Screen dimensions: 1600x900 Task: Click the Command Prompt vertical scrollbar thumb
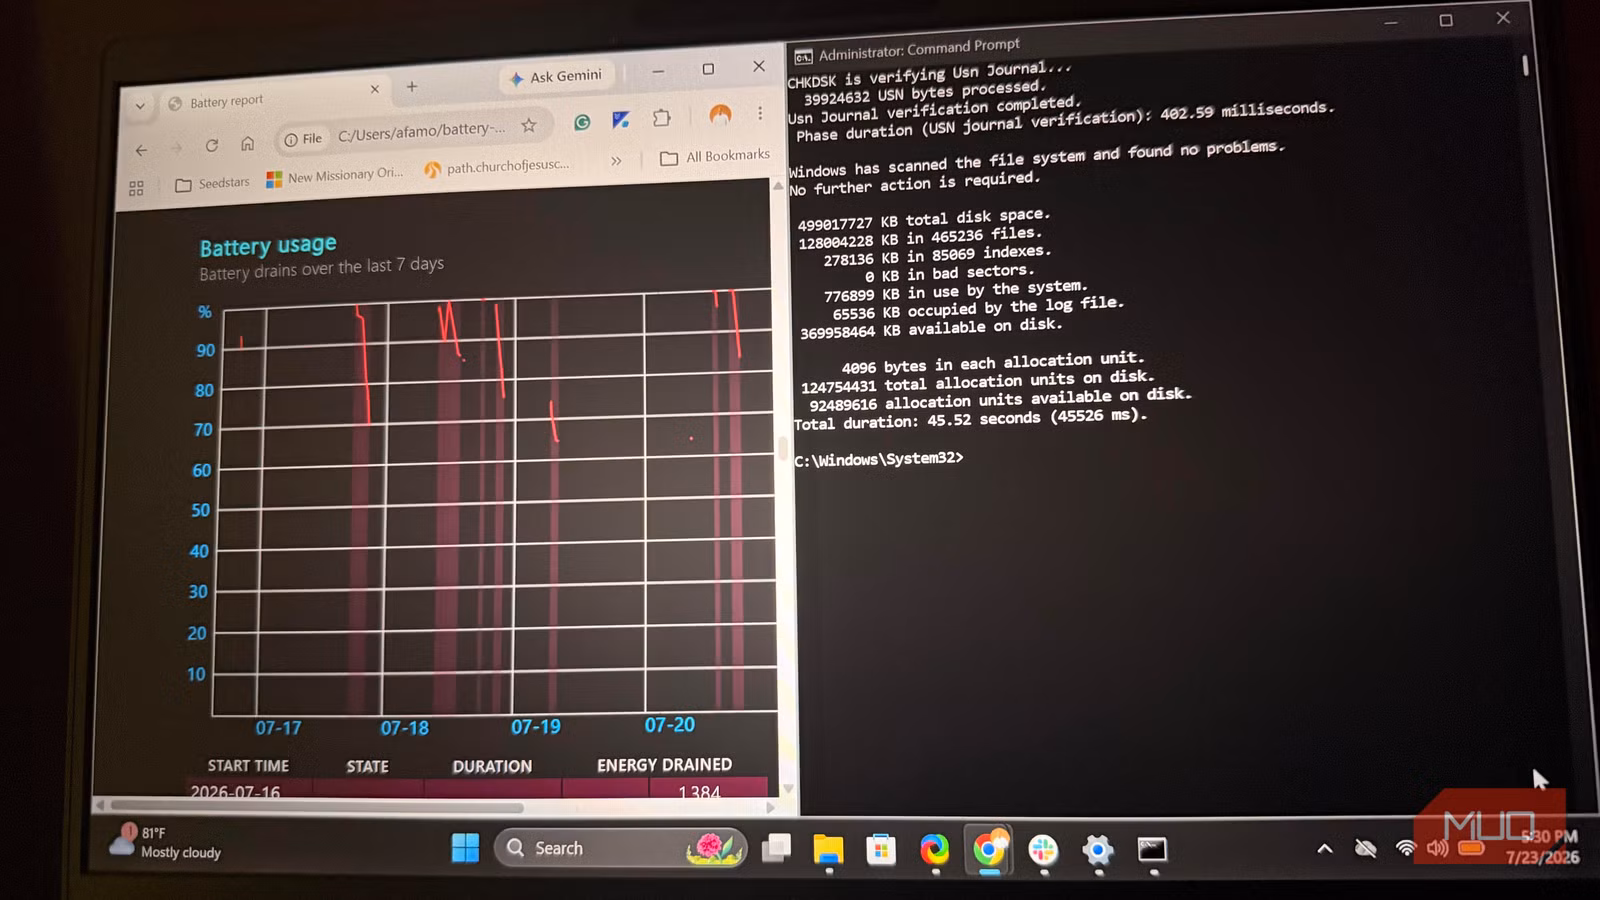[x=1525, y=65]
